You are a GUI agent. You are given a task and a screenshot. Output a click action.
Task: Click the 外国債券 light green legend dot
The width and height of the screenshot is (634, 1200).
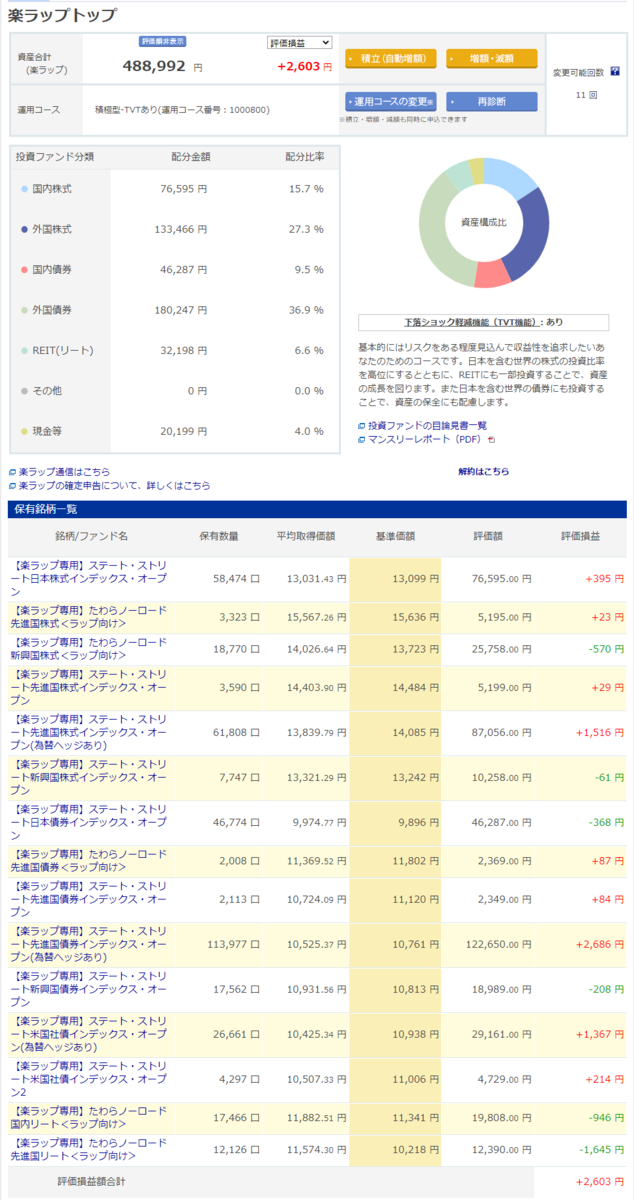click(24, 310)
